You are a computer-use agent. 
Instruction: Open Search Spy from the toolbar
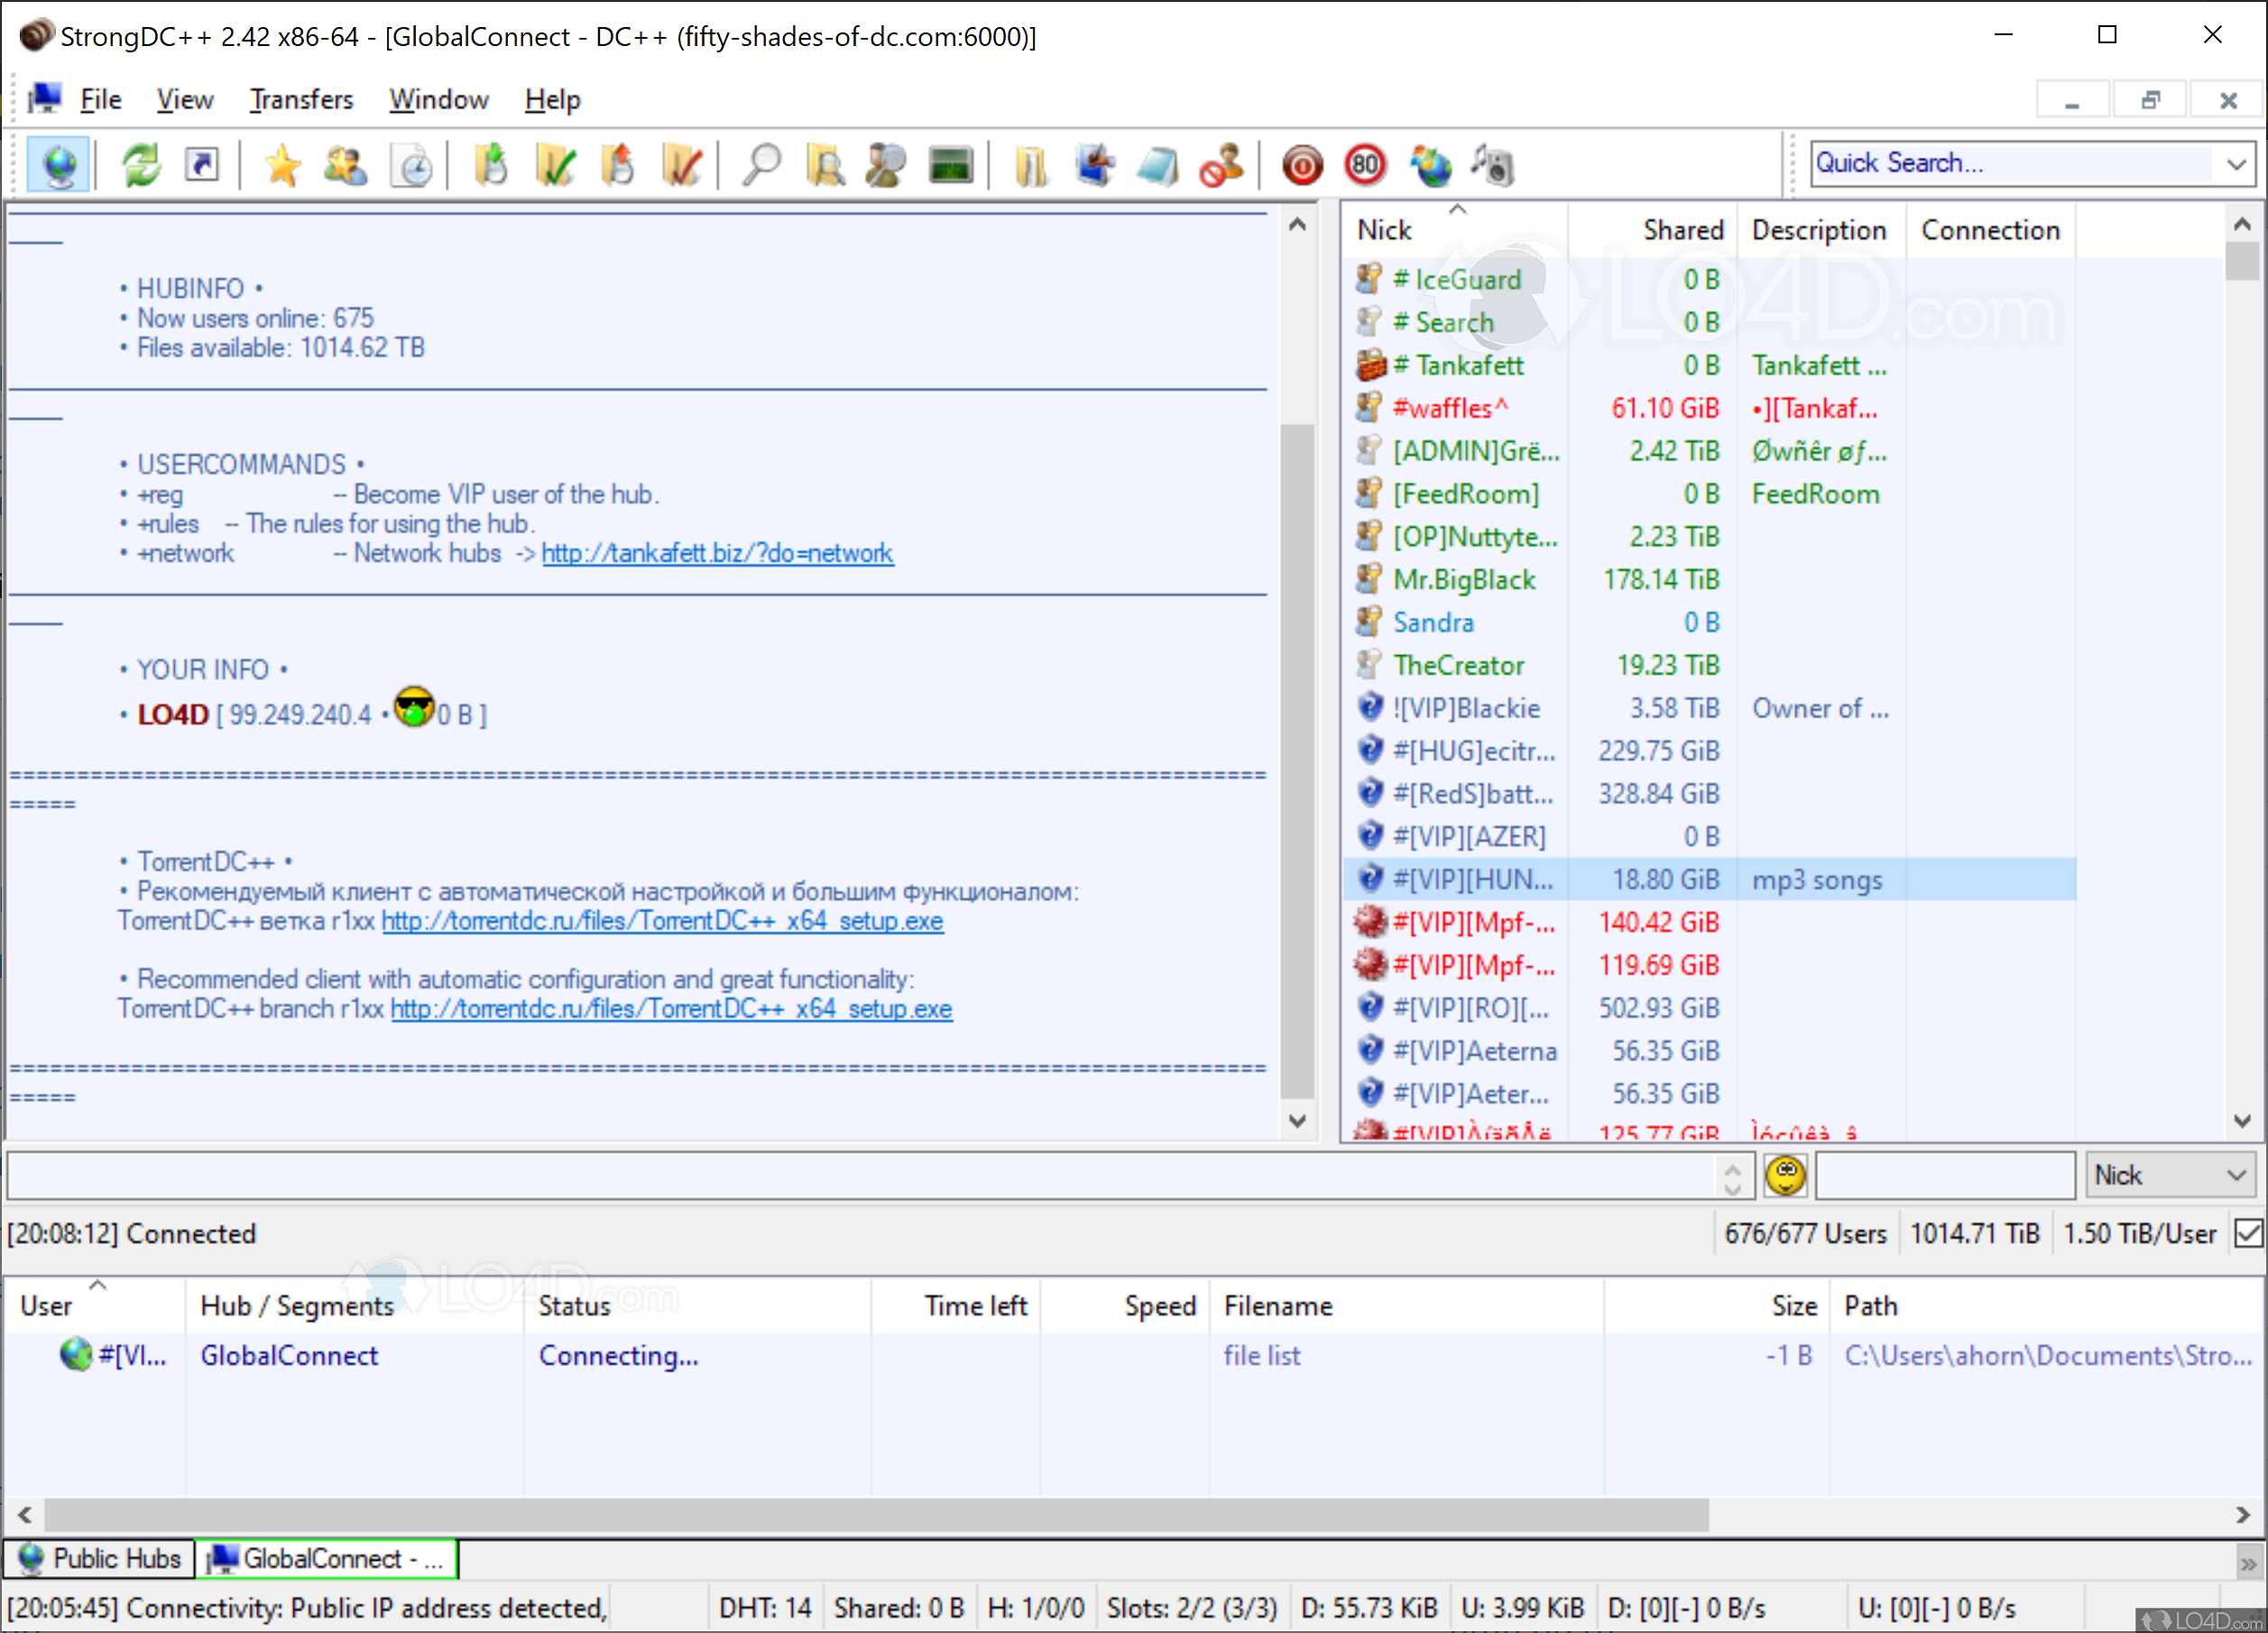884,164
